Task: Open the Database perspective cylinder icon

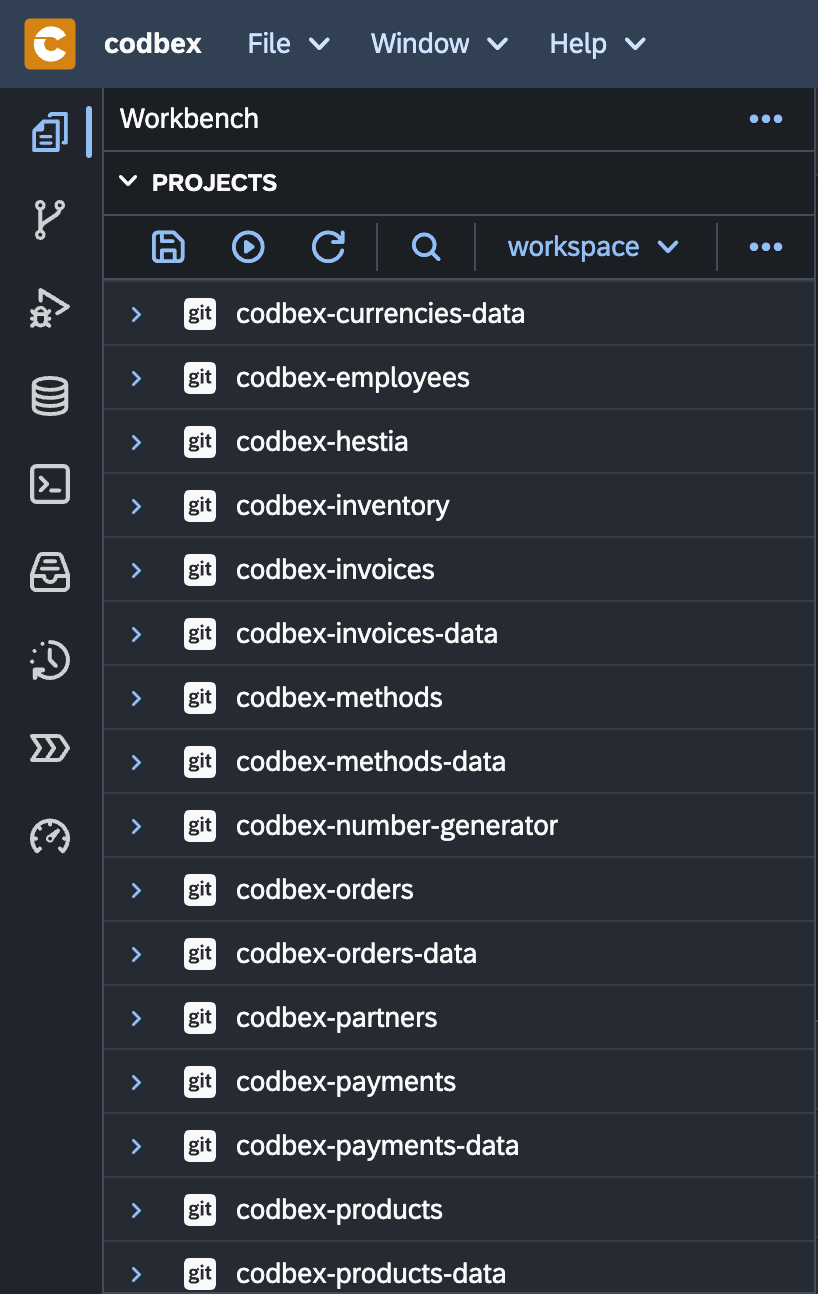Action: (50, 396)
